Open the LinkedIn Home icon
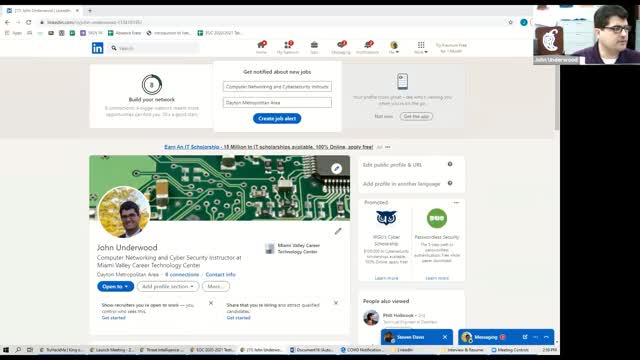 click(261, 47)
